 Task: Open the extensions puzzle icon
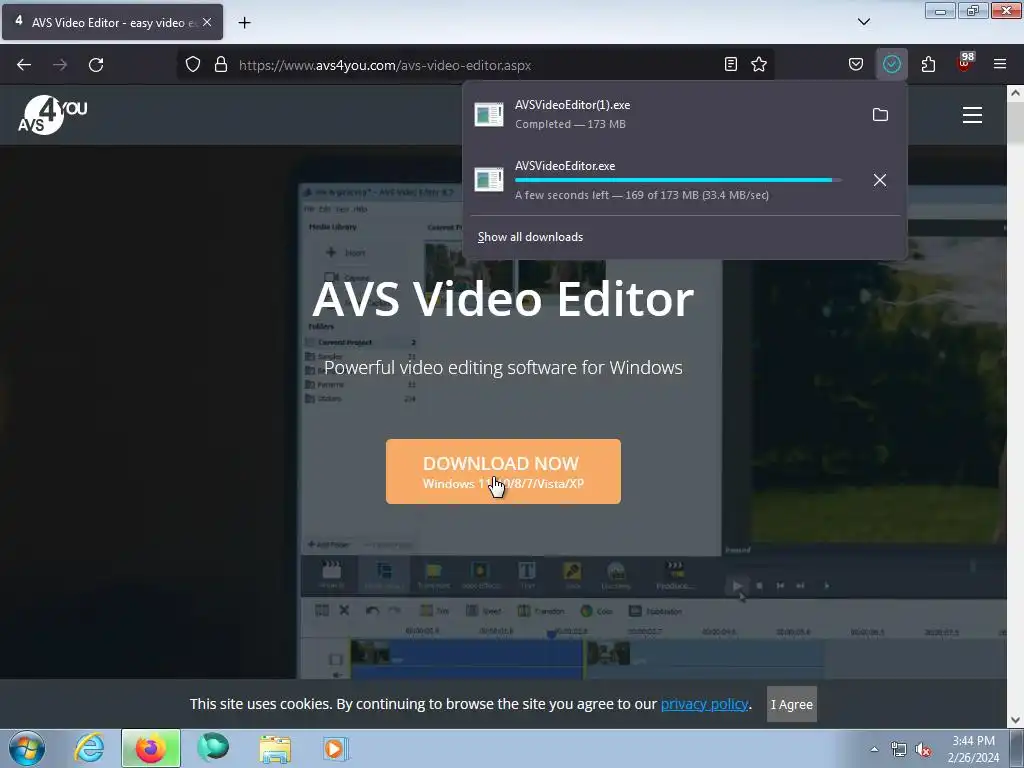(928, 64)
